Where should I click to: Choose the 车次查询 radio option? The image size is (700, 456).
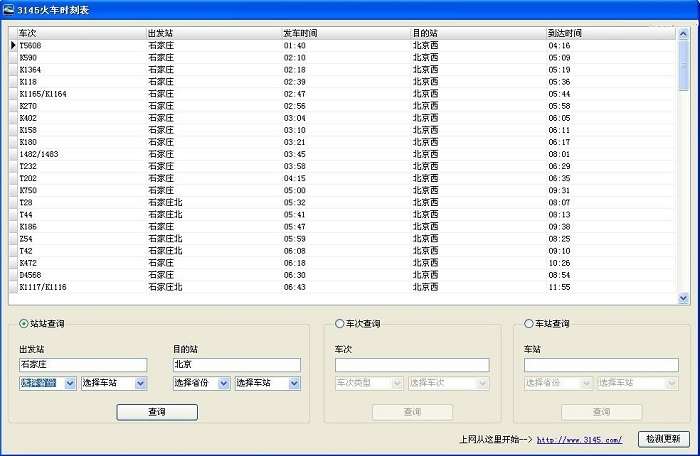[x=340, y=324]
